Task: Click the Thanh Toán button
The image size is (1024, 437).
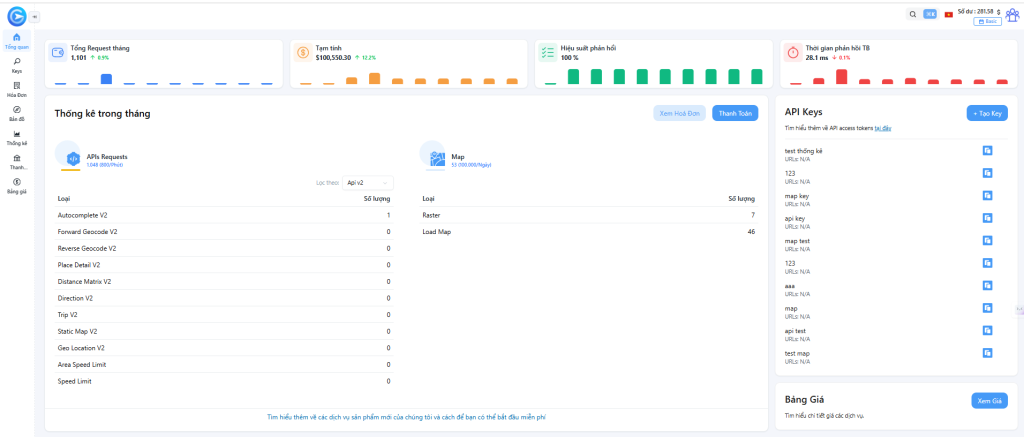Action: 735,114
